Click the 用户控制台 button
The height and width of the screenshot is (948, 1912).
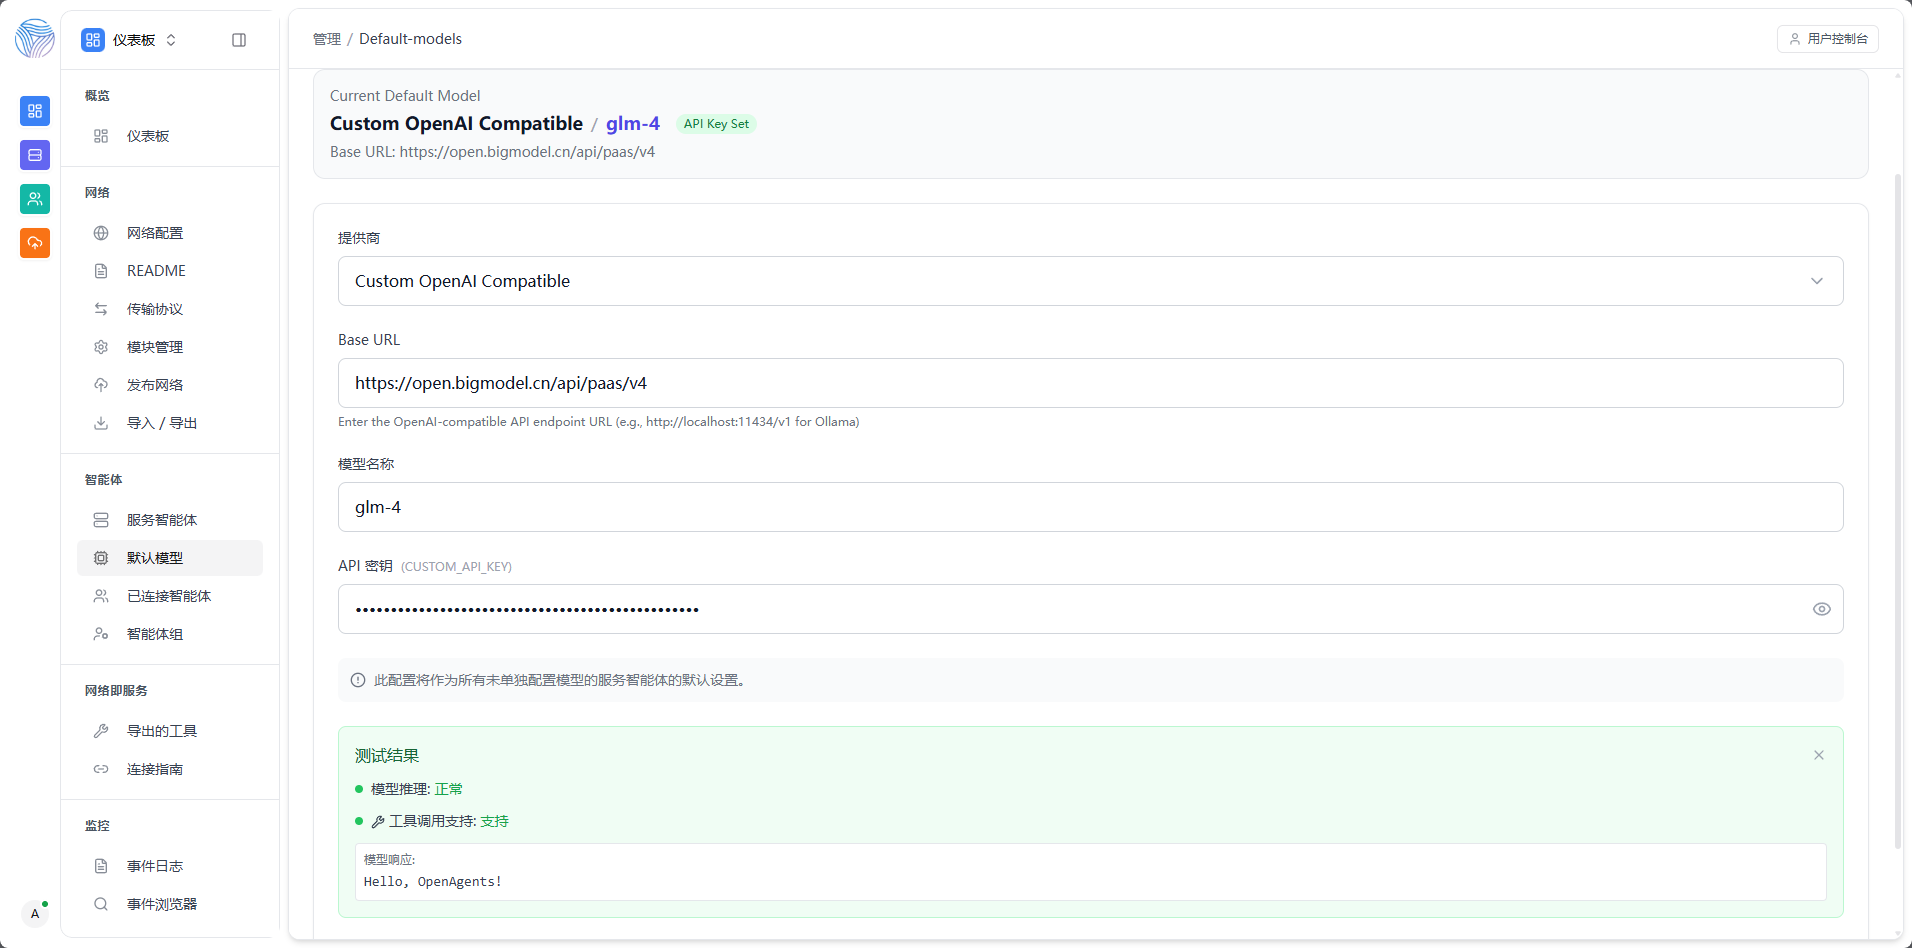coord(1827,39)
